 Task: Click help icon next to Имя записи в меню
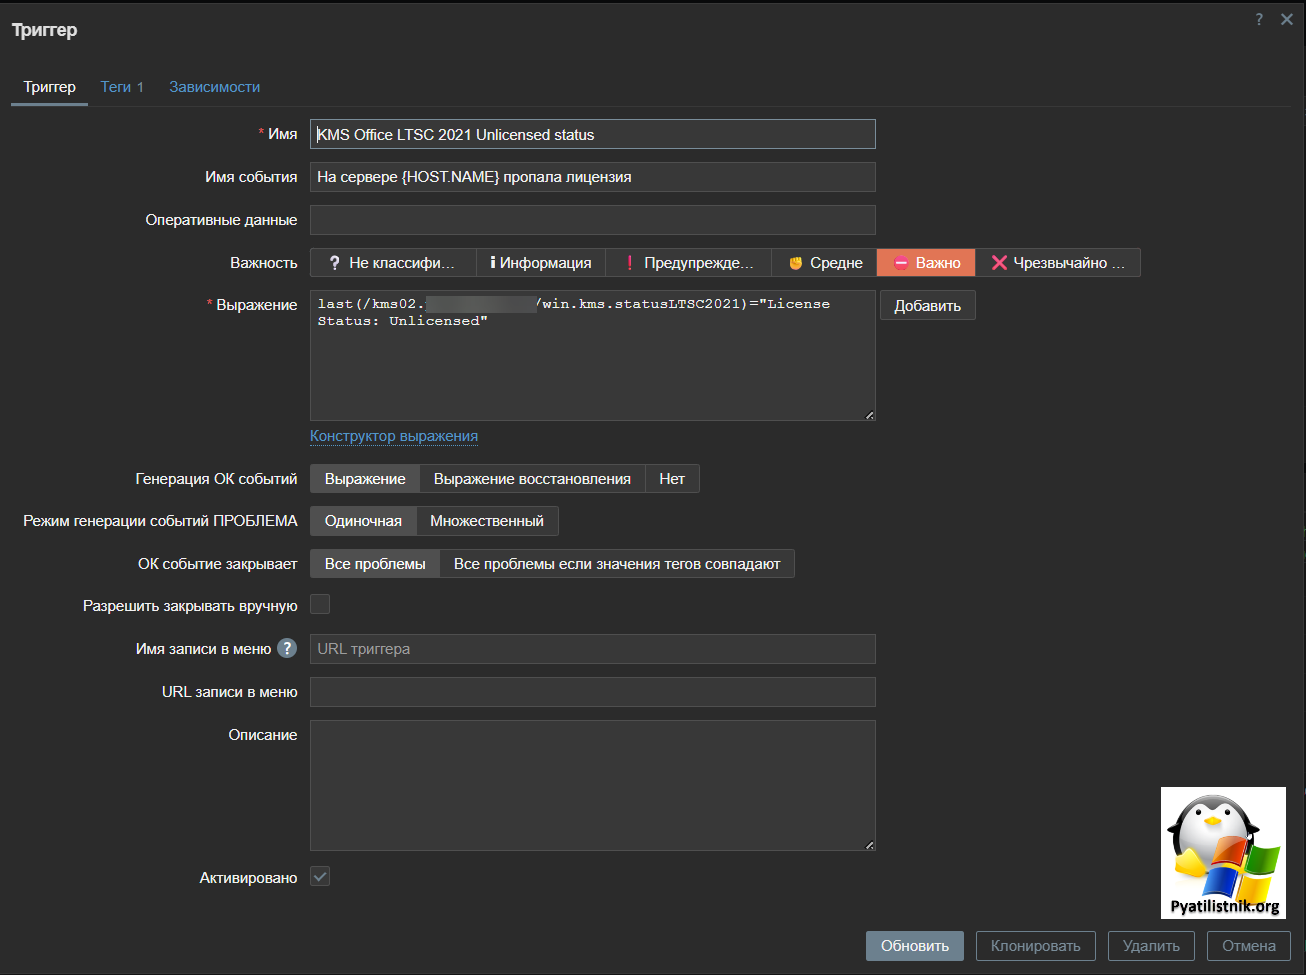pyautogui.click(x=287, y=648)
